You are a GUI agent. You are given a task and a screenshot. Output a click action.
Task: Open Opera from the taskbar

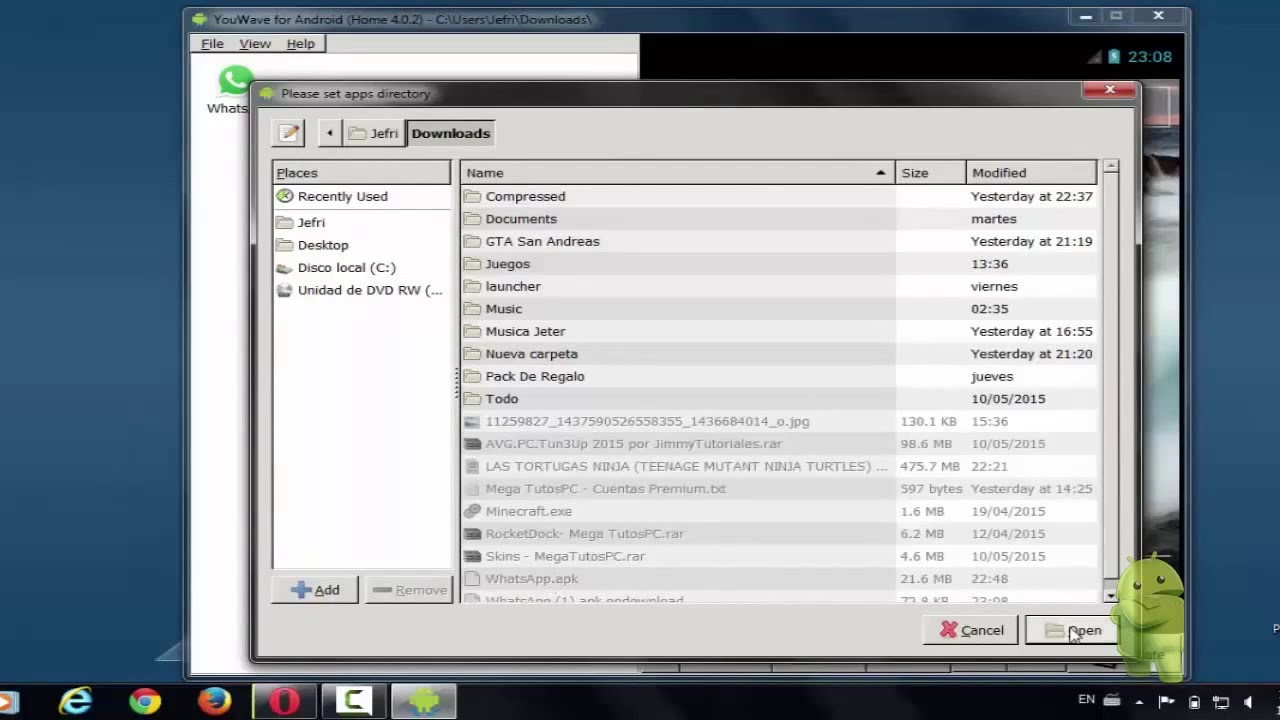[x=284, y=702]
